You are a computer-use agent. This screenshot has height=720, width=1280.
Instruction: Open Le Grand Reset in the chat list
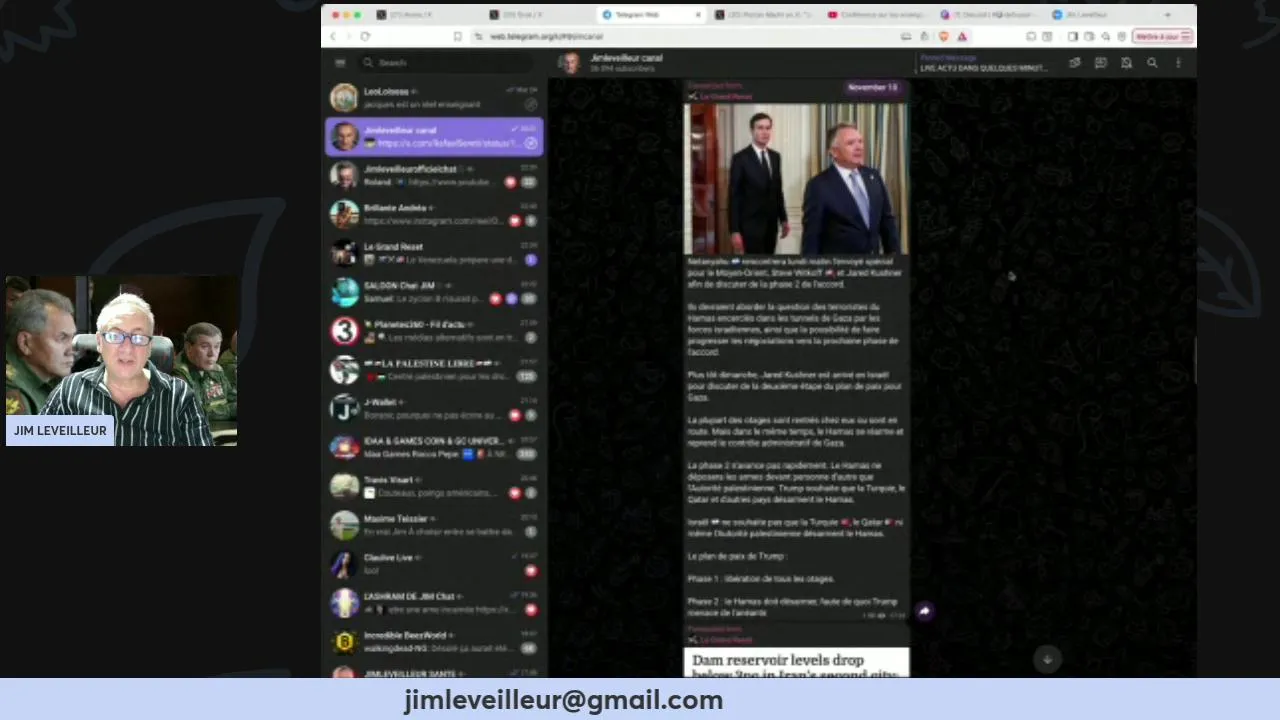[434, 253]
